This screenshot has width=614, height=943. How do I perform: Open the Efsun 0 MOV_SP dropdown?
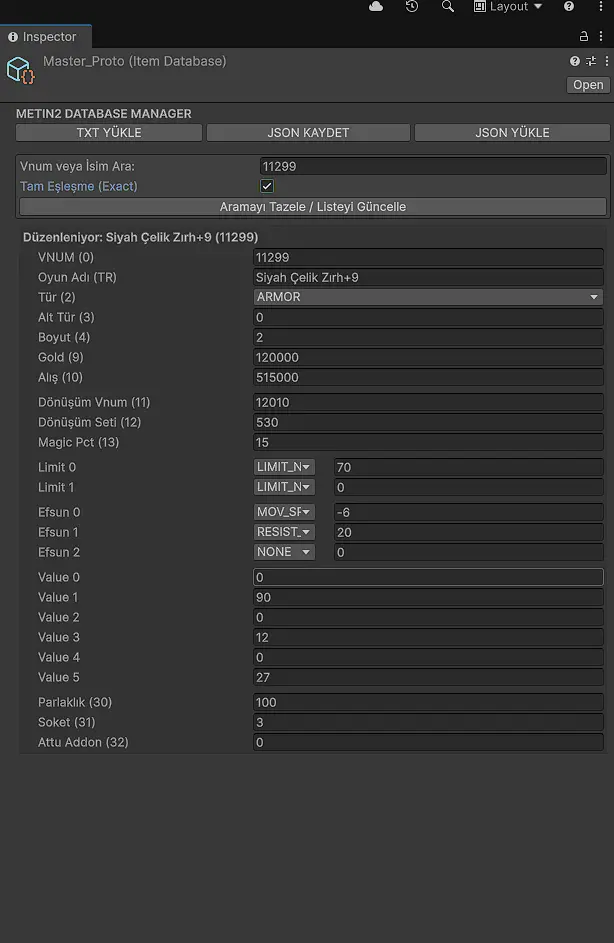[x=285, y=512]
